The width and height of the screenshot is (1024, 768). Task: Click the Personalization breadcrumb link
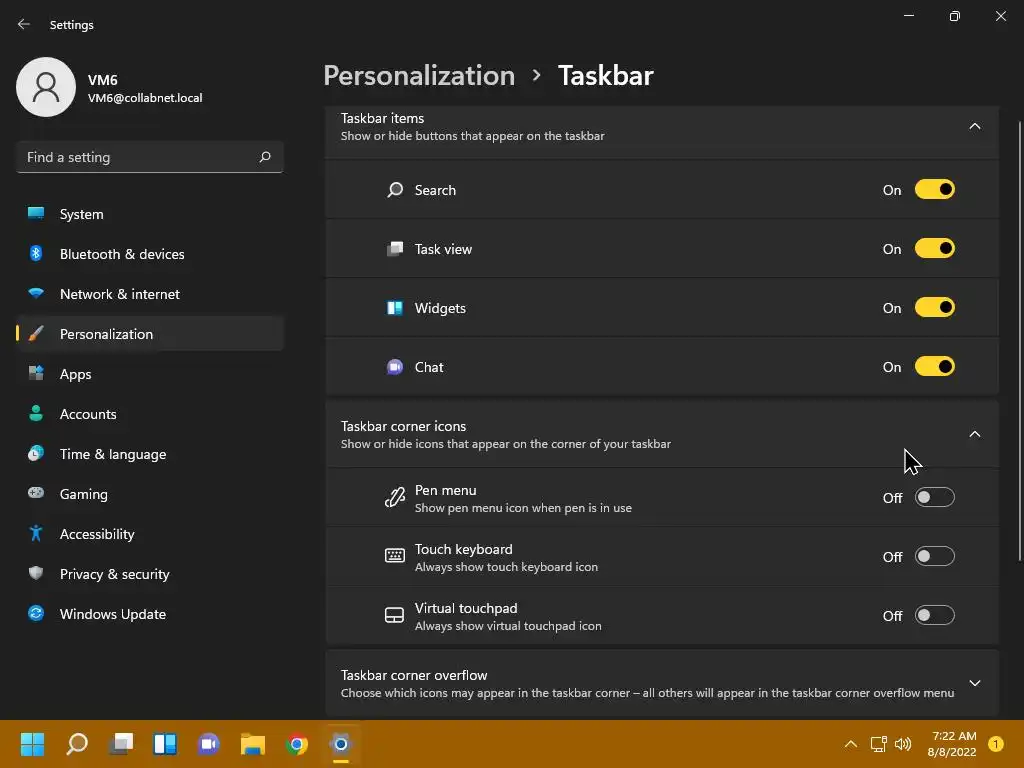(419, 76)
